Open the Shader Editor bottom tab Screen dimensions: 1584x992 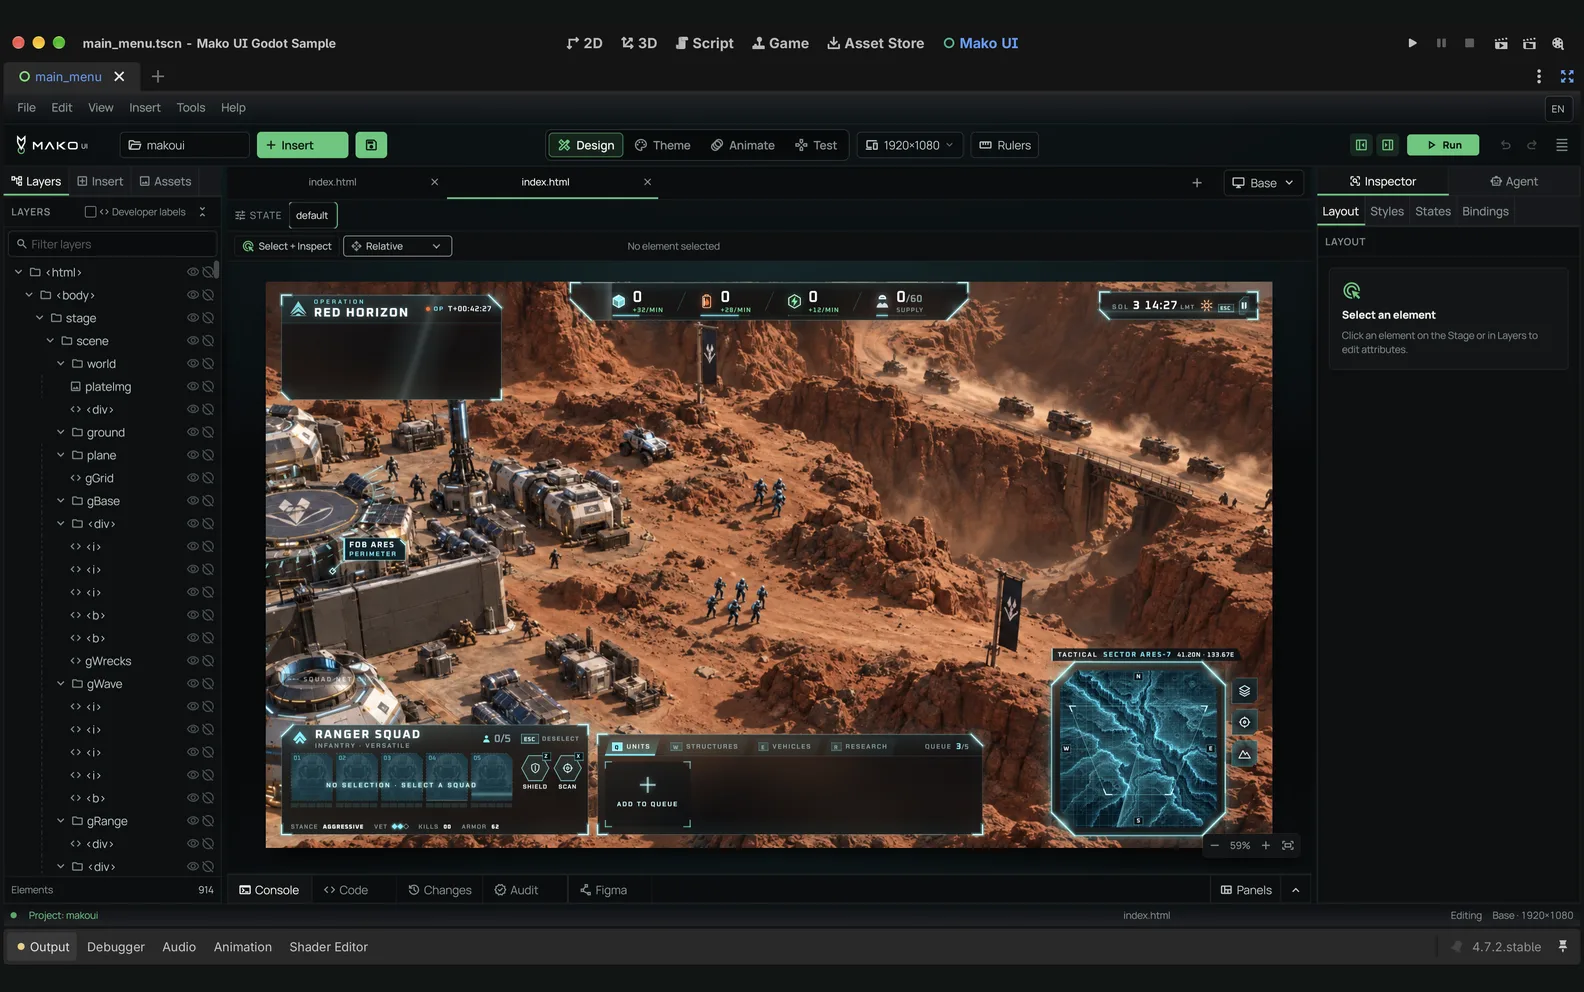click(x=329, y=946)
